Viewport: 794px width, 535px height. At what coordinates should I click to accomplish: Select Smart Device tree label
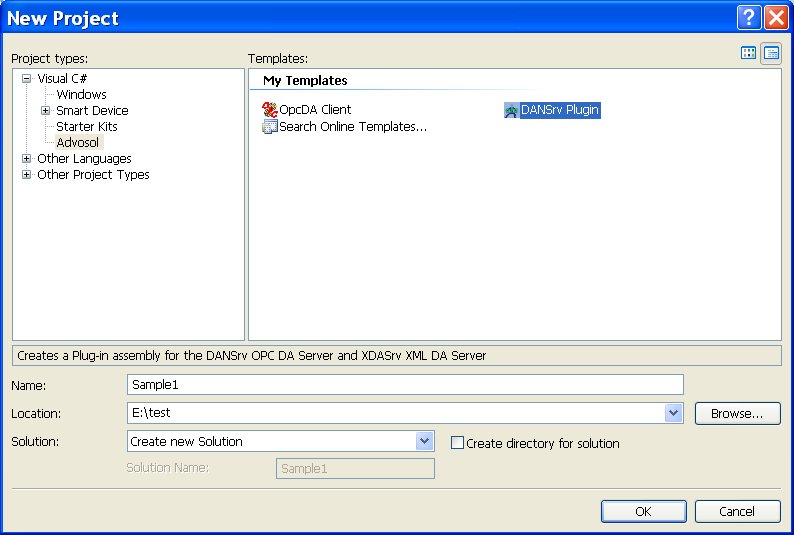pyautogui.click(x=92, y=110)
